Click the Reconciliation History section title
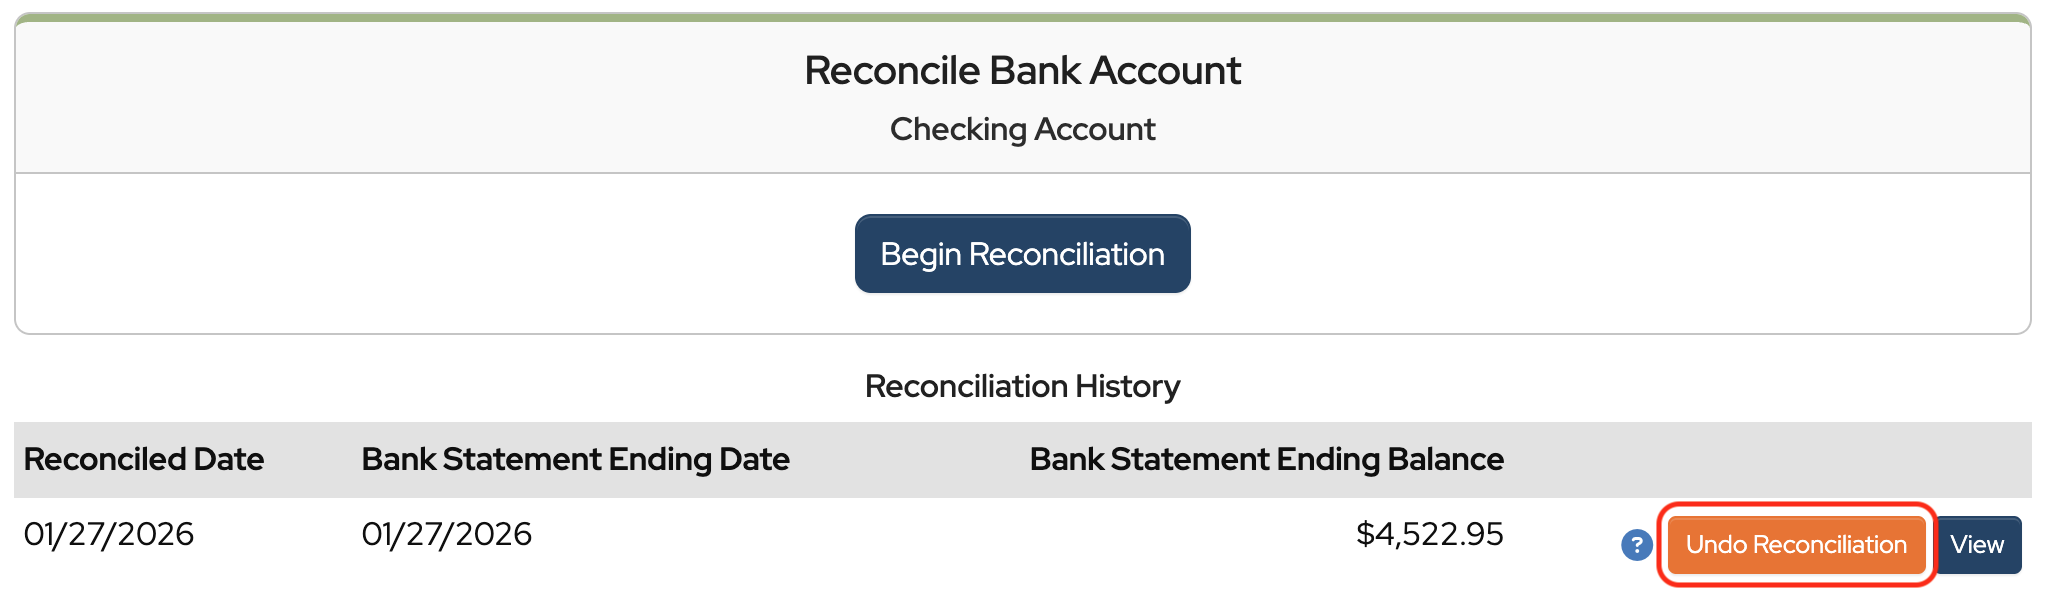Screen dimensions: 2046x604 click(x=1022, y=386)
